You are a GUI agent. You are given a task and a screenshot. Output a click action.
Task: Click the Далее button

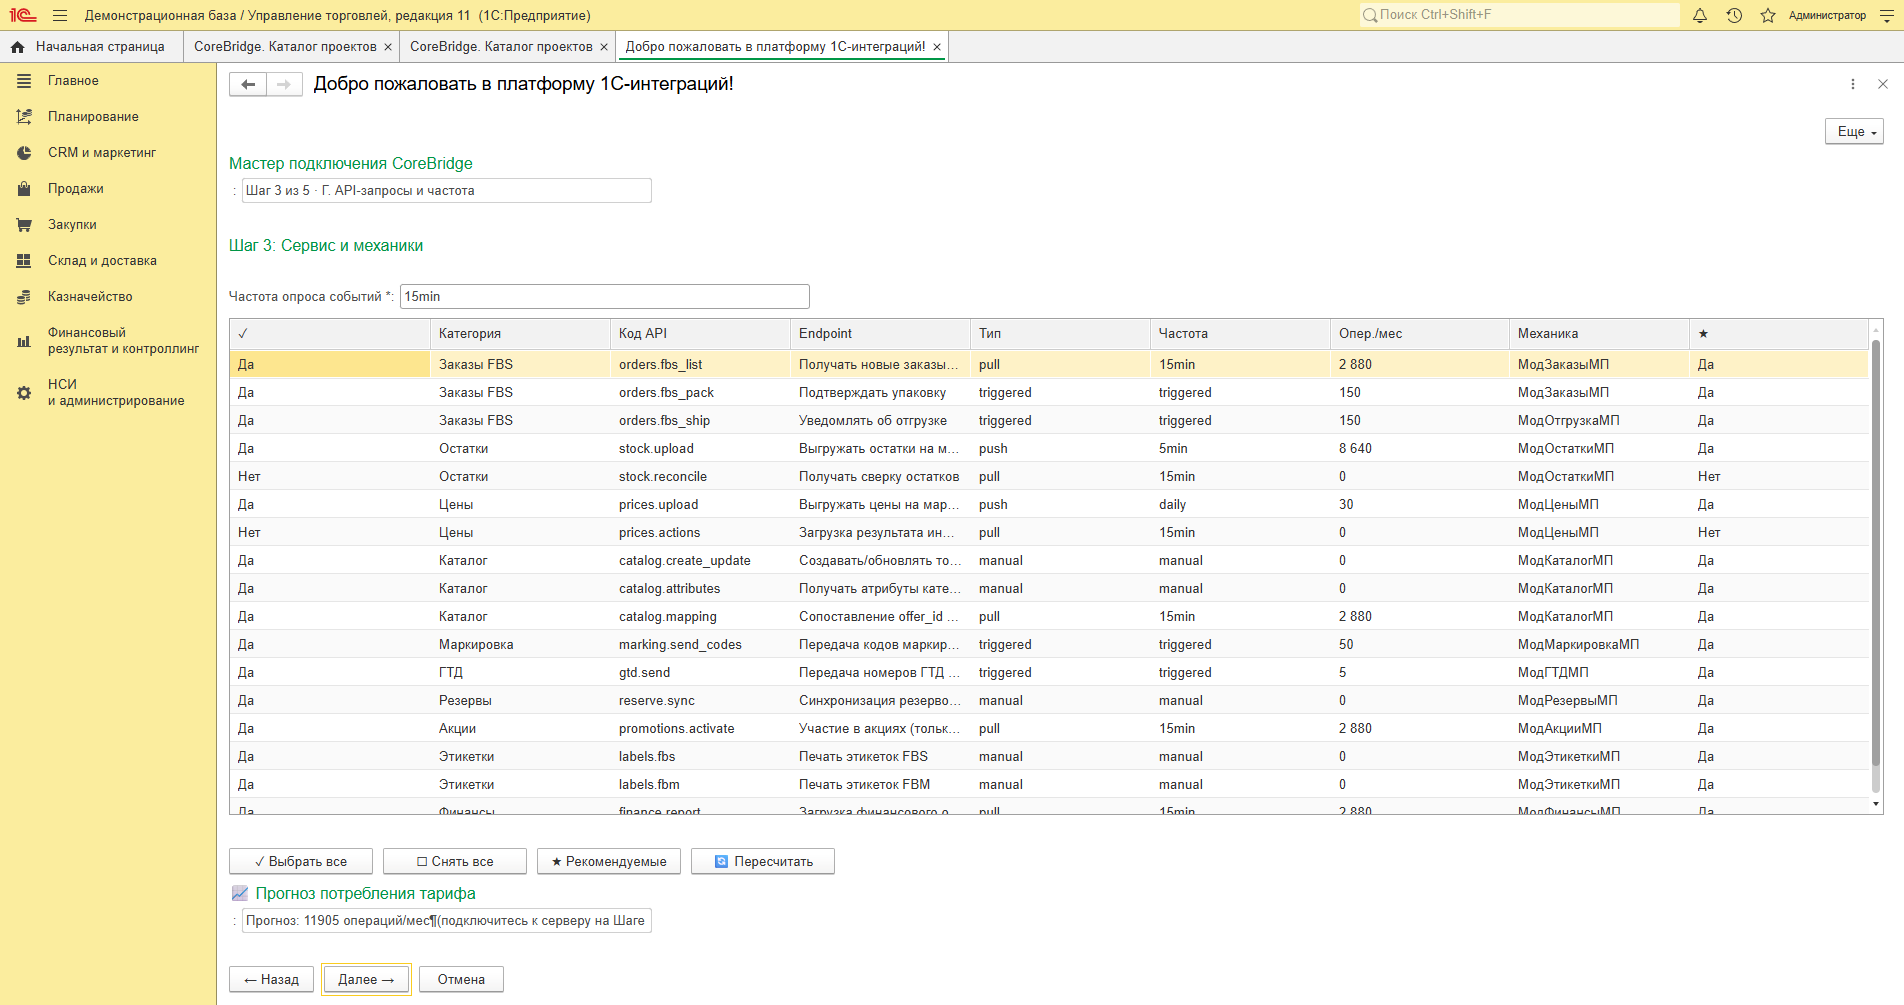pyautogui.click(x=366, y=980)
